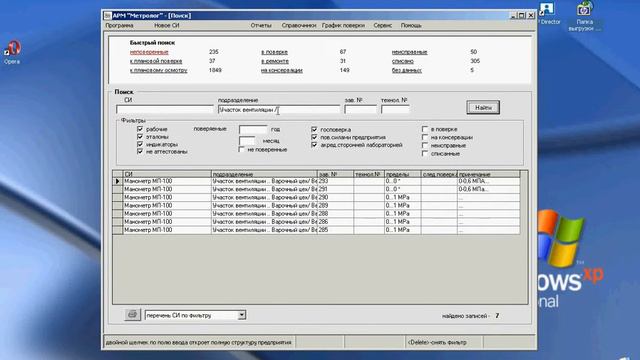
Task: Select Манометр МП-100 row with serial 290
Action: [316, 197]
